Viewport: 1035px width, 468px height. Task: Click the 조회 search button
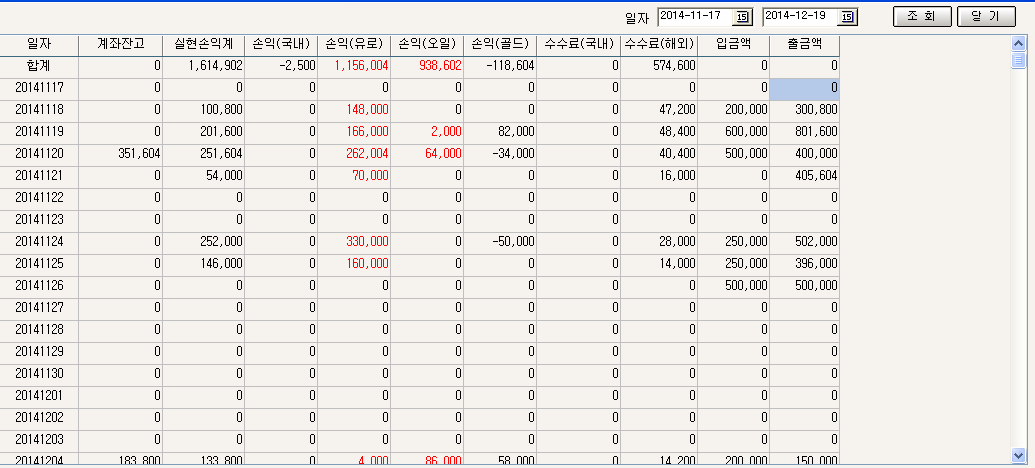point(922,17)
